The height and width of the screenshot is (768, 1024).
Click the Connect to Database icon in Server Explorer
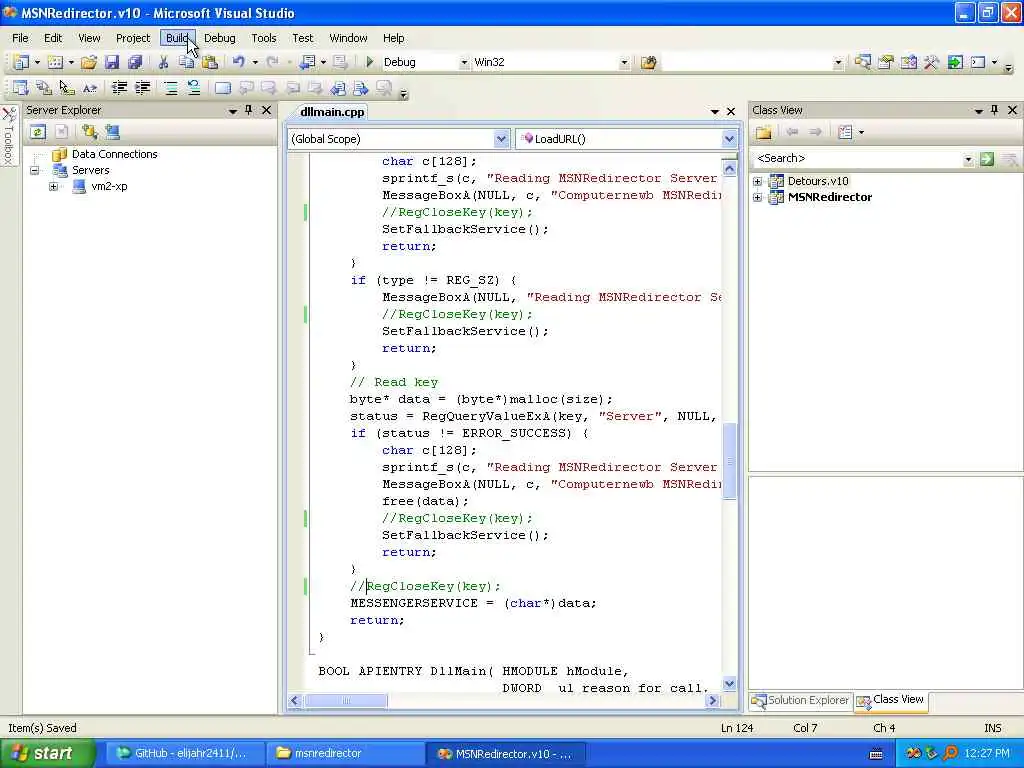(89, 132)
